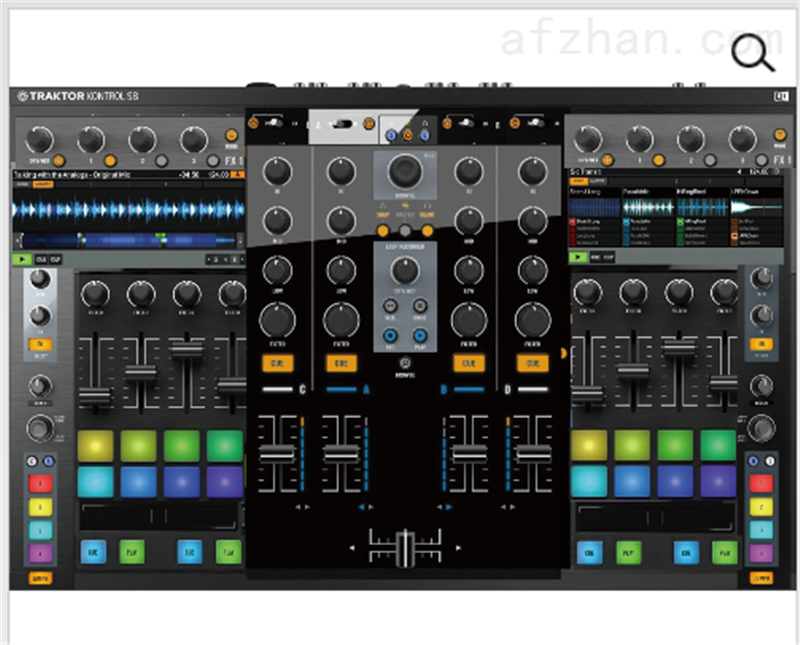The height and width of the screenshot is (645, 800).
Task: Select the left deck yellow mode button
Action: (x=40, y=507)
